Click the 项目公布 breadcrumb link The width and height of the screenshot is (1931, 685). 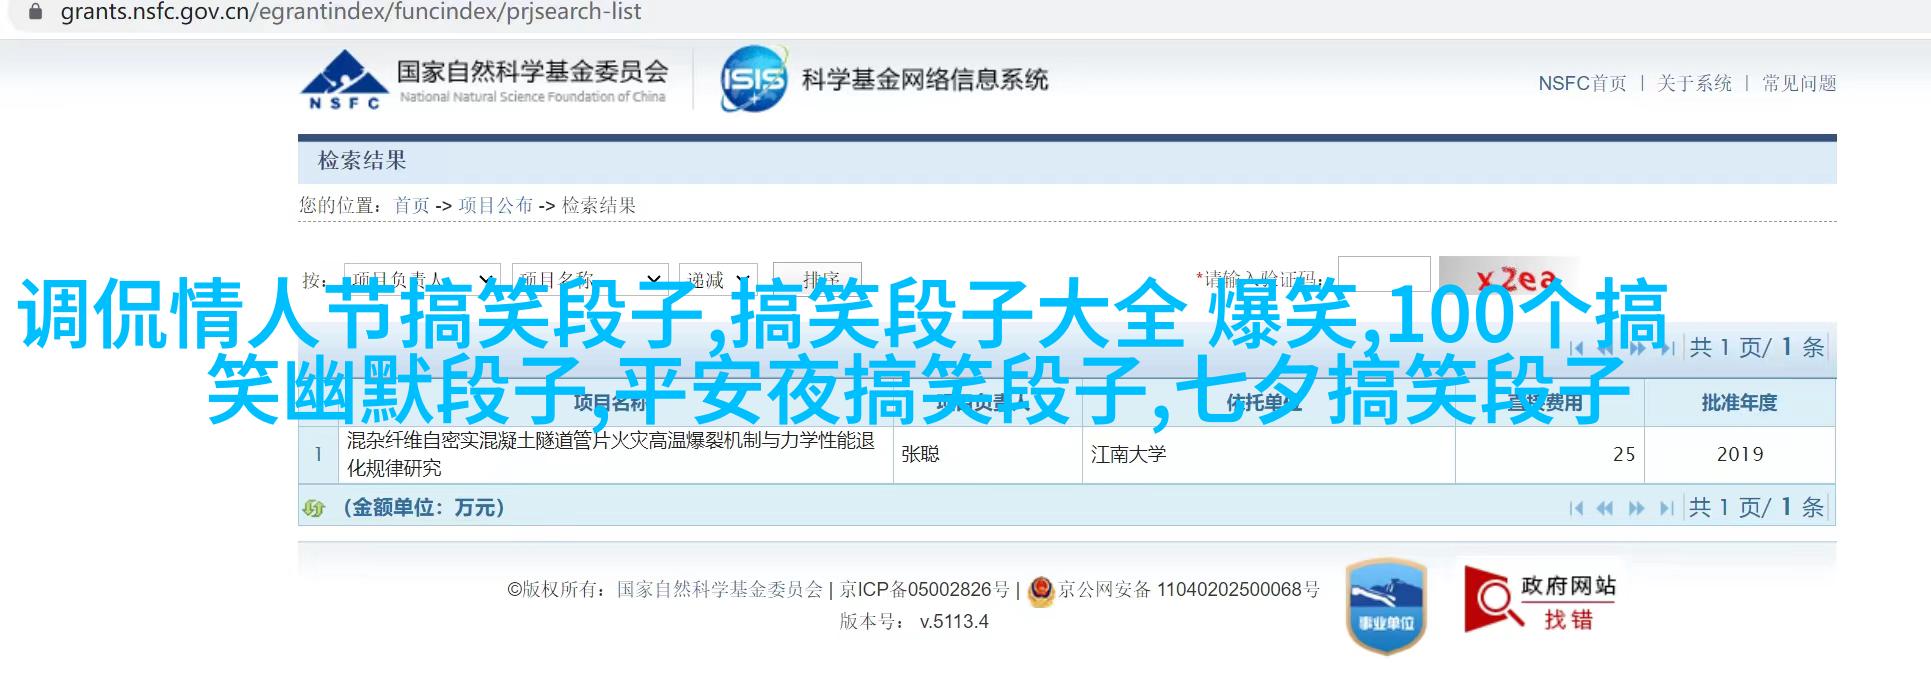[495, 206]
